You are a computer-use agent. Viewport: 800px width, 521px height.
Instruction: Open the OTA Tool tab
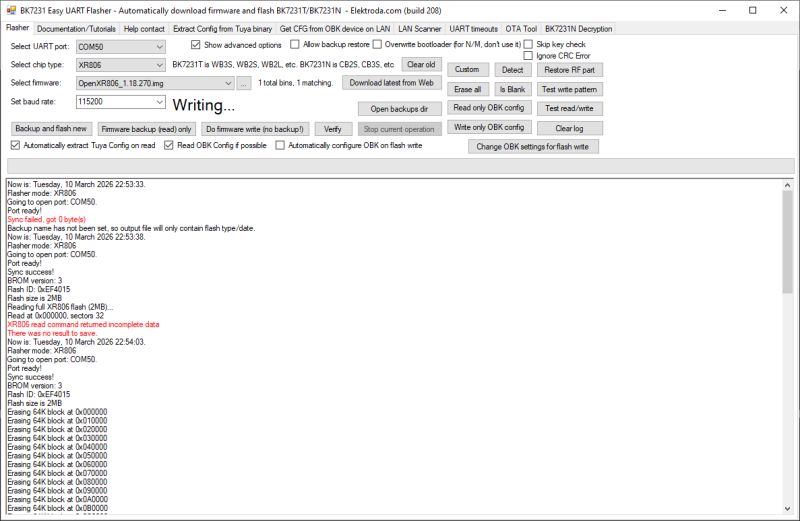tap(521, 29)
